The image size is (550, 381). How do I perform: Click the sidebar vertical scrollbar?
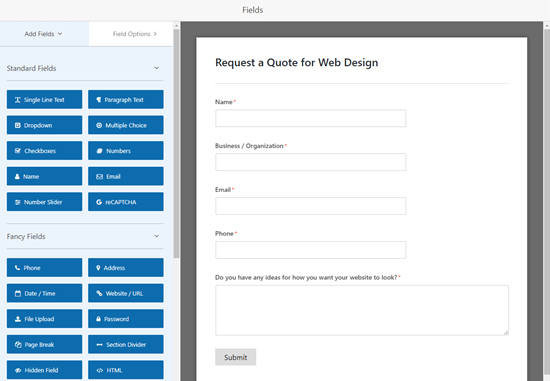(x=176, y=144)
